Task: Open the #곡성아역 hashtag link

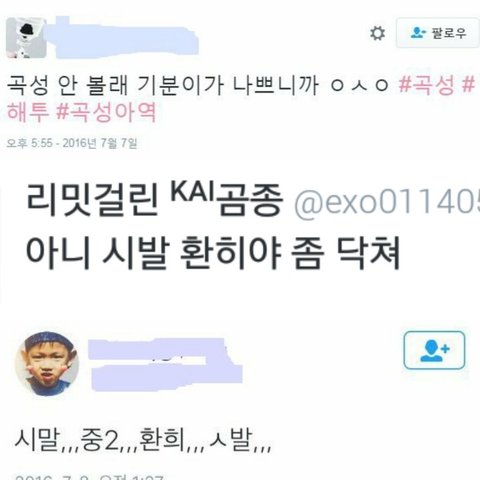Action: (106, 112)
